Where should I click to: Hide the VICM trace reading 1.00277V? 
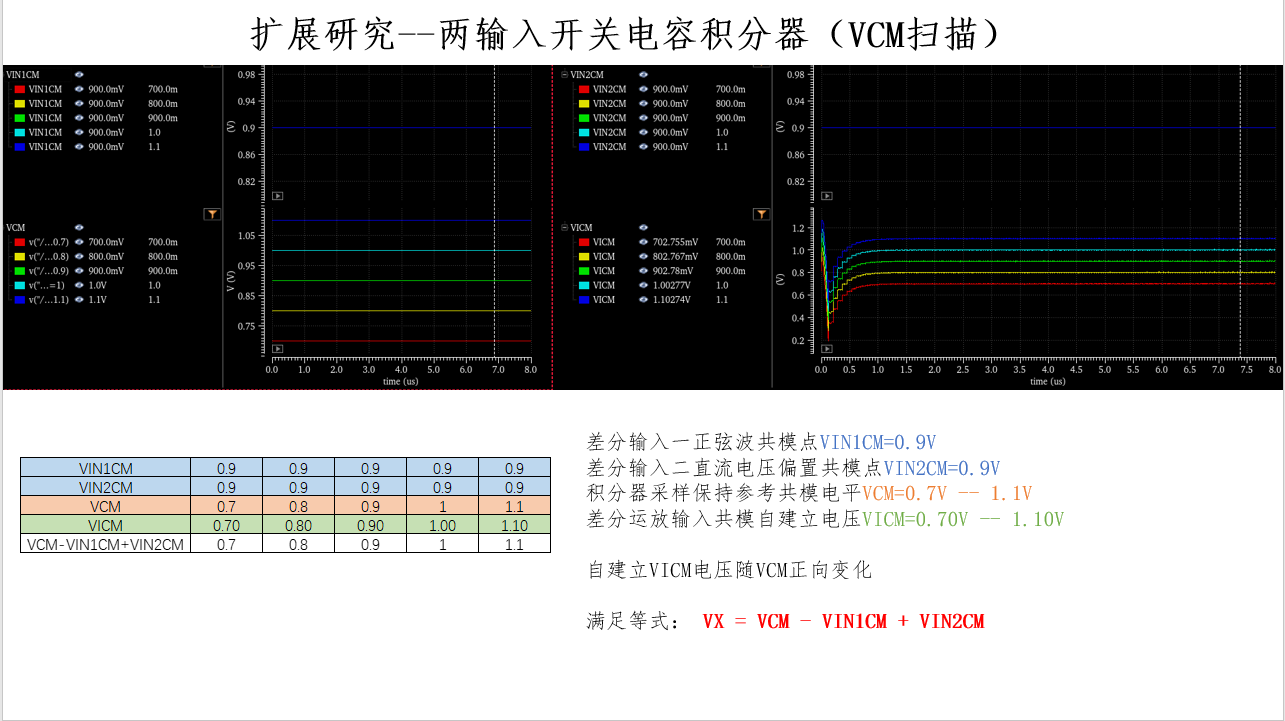pos(643,285)
